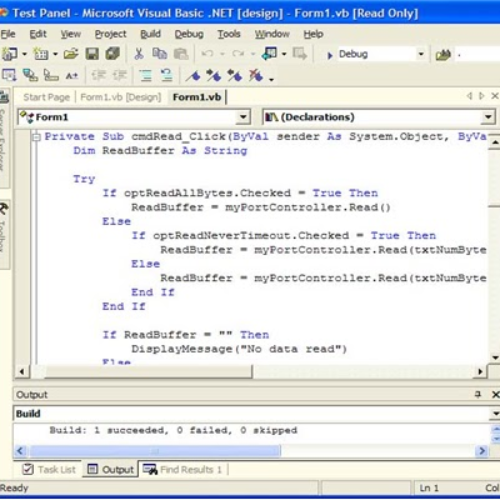
Task: Open the Form1 class name dropdown
Action: pos(243,117)
